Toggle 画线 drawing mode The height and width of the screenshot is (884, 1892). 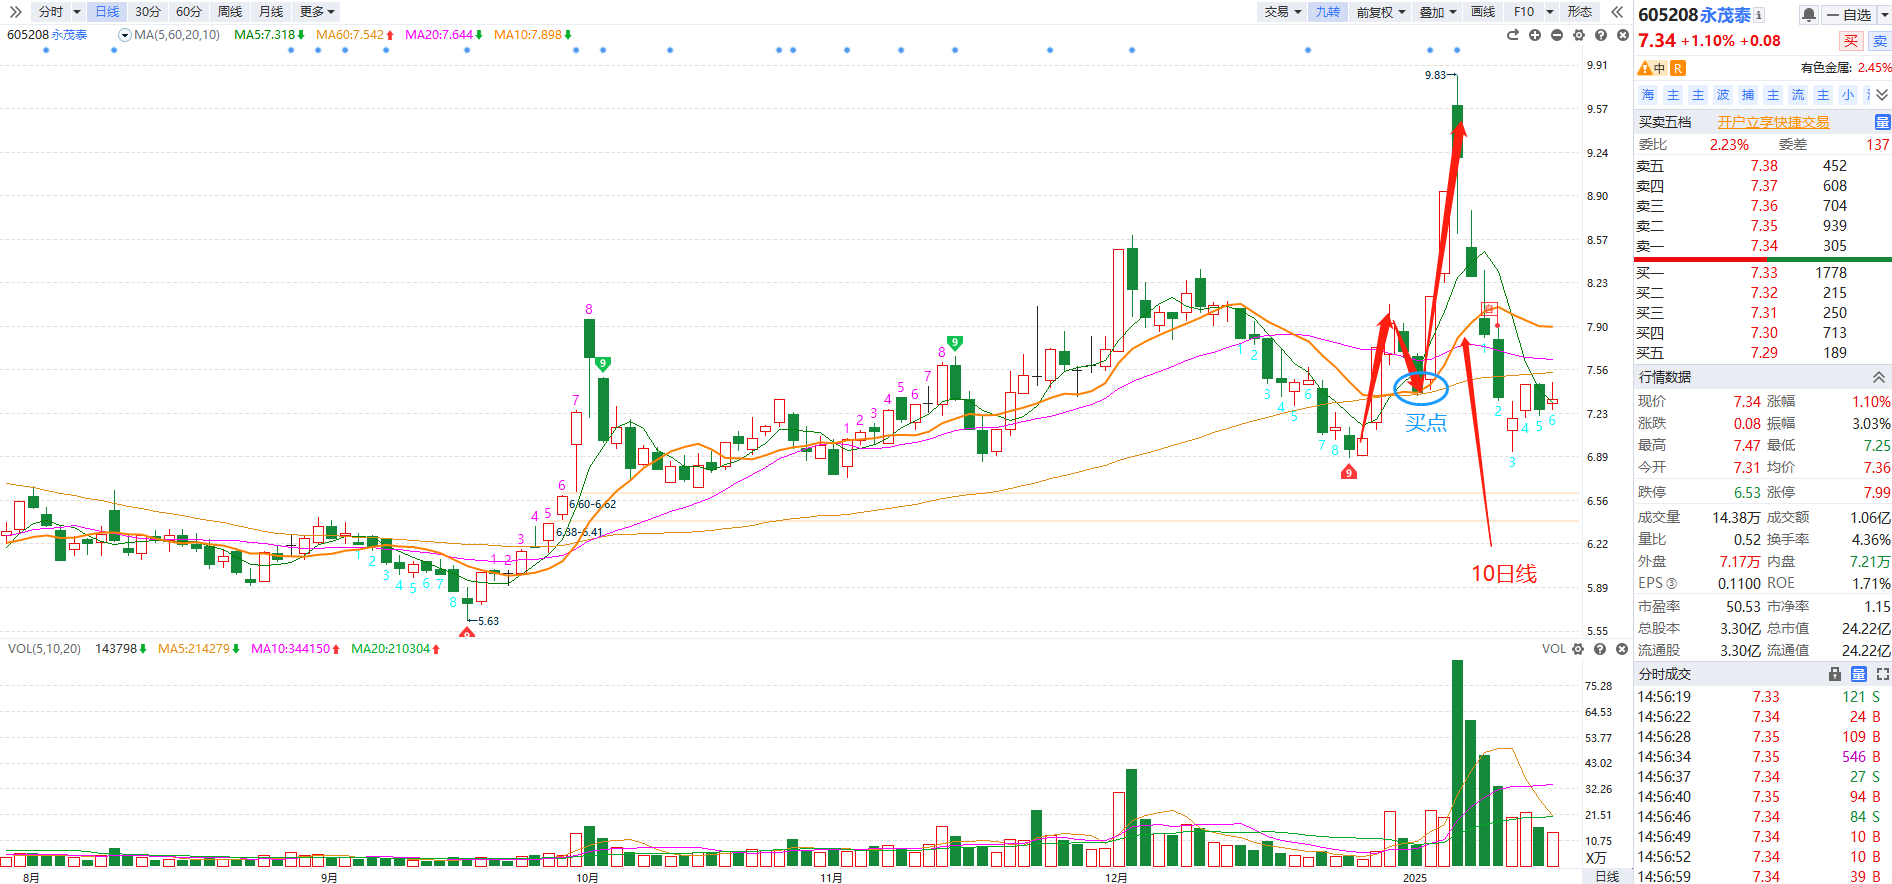[x=1483, y=12]
